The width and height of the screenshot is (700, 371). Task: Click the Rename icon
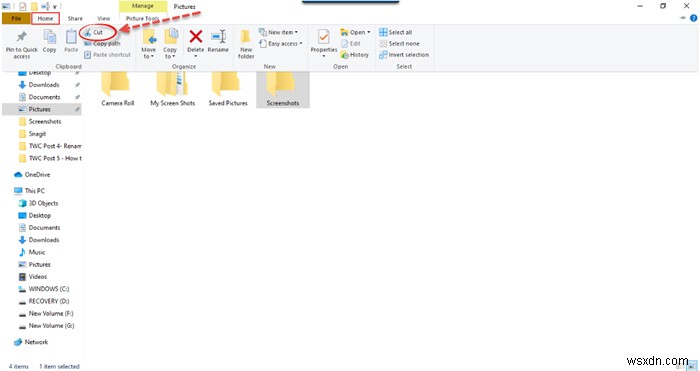click(x=218, y=37)
